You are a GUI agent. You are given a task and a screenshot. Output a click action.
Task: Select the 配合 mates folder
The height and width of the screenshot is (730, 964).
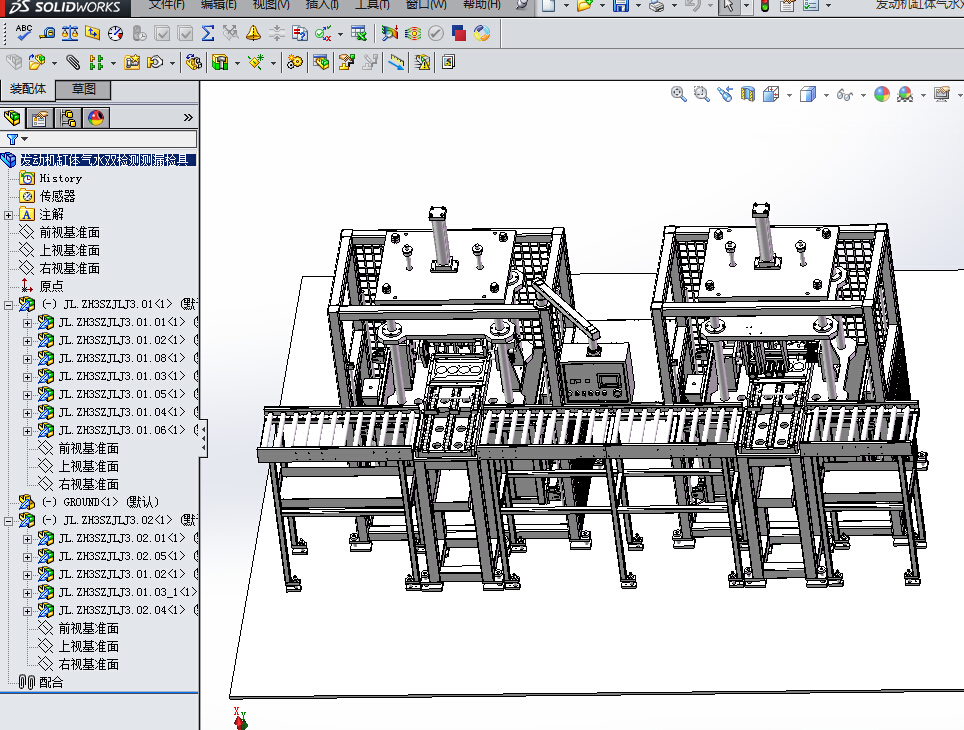coord(50,682)
